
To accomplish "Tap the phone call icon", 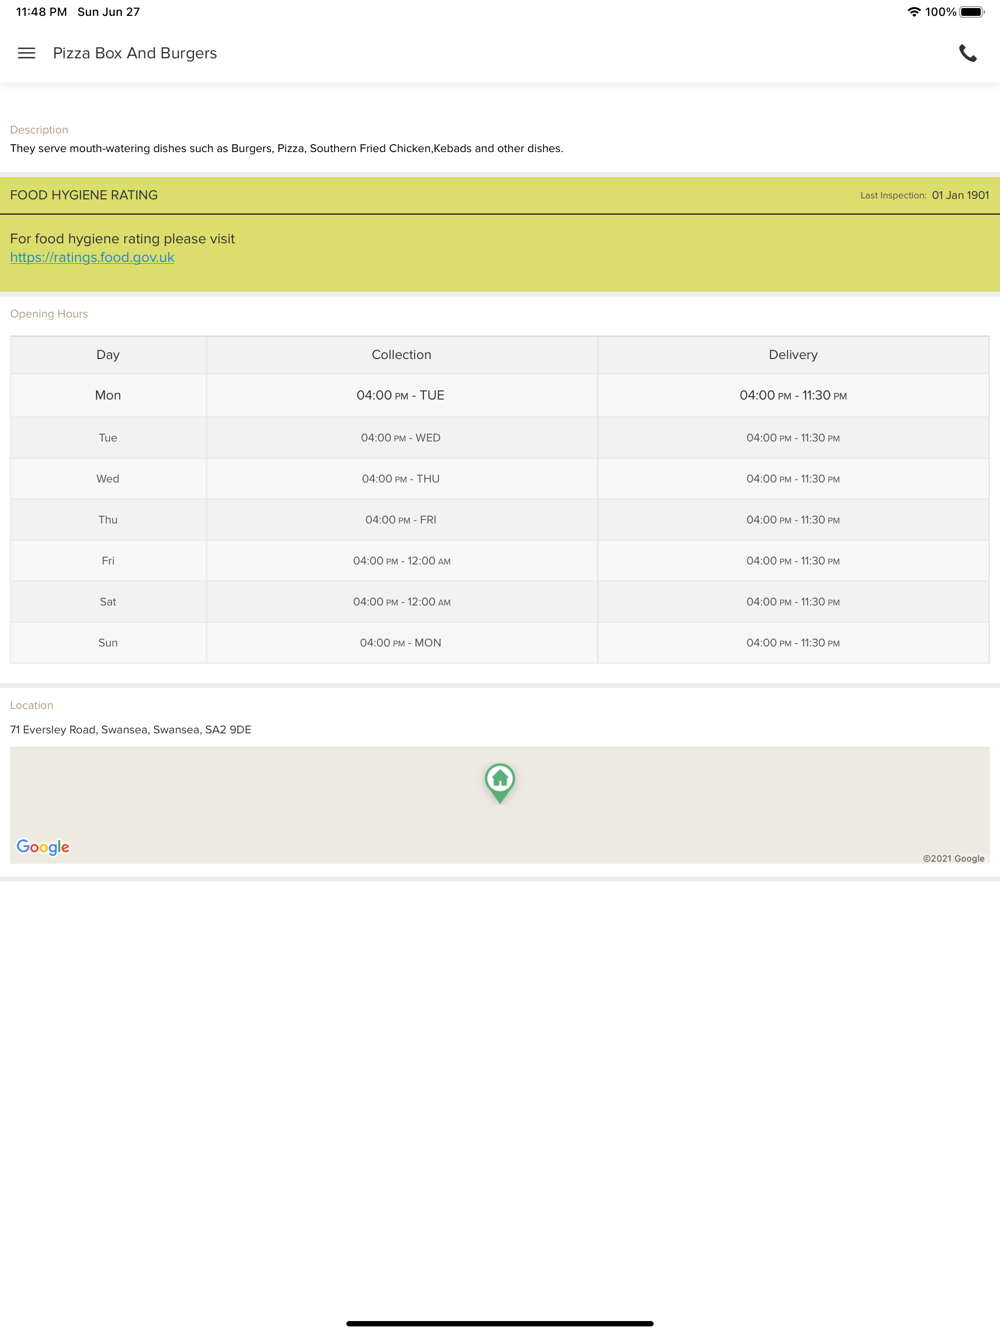I will [968, 54].
